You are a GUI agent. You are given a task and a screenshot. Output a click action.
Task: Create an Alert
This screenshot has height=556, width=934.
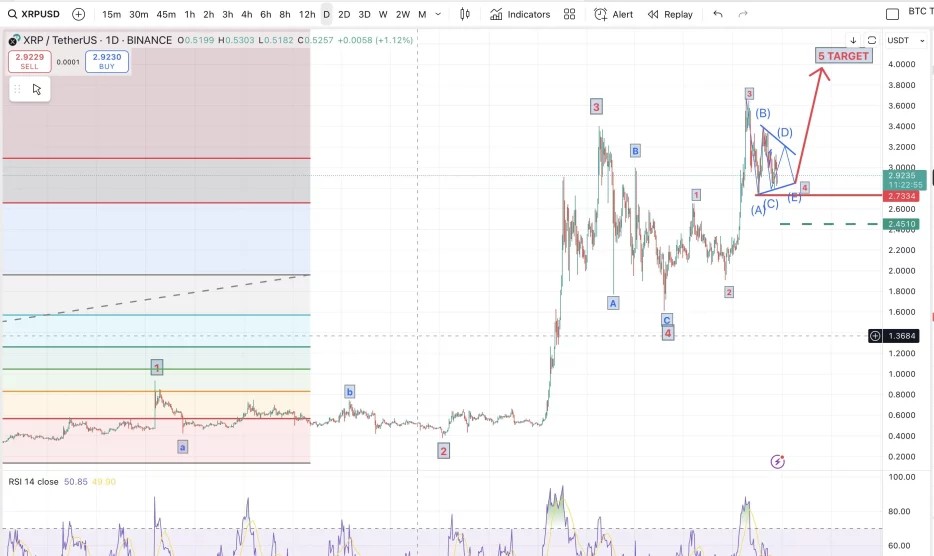(614, 14)
